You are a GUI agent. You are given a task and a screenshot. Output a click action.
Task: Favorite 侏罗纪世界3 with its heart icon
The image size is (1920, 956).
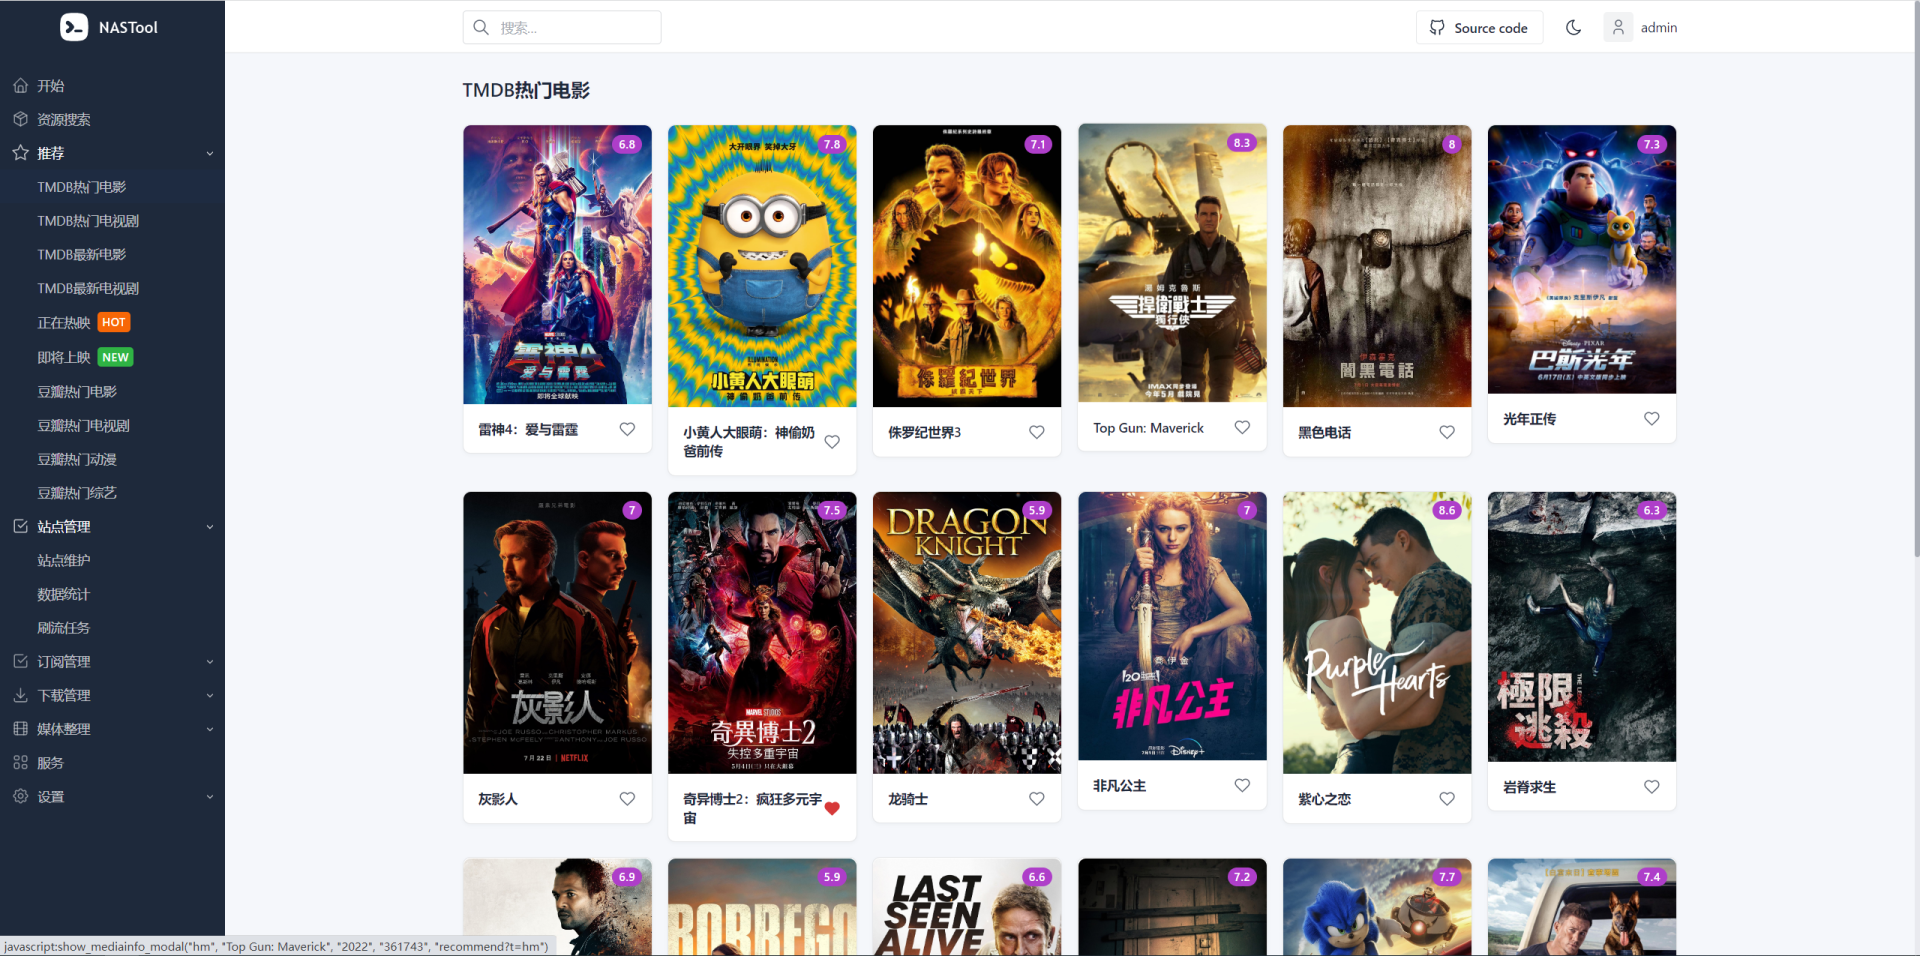point(1037,432)
